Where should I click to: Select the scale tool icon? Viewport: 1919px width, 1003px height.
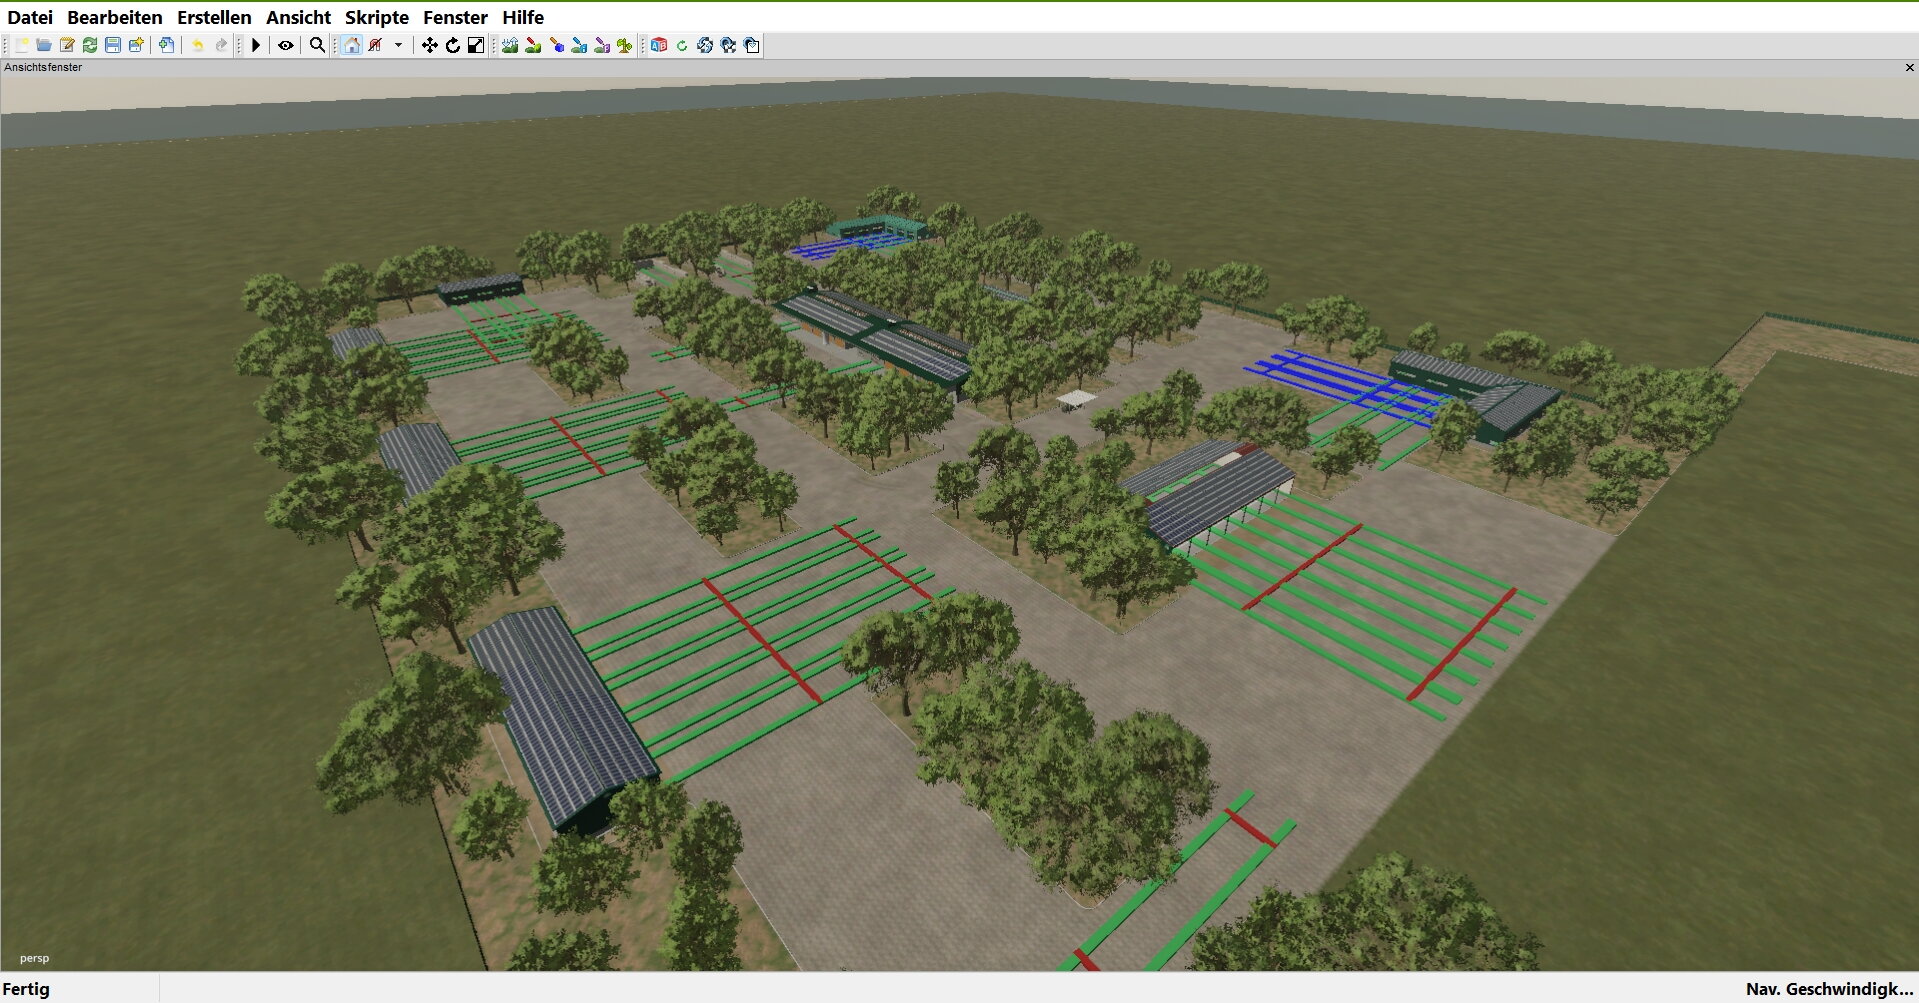pos(476,45)
